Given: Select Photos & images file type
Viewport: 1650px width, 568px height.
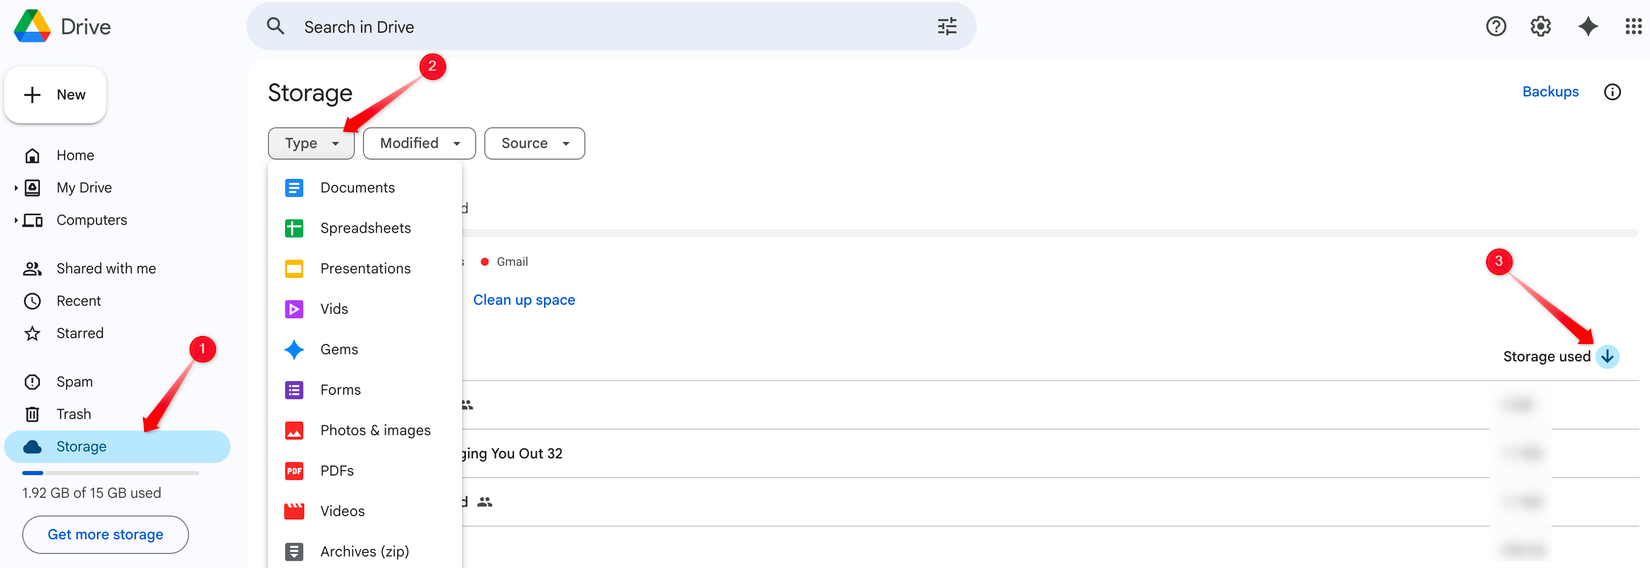Looking at the screenshot, I should click(375, 430).
